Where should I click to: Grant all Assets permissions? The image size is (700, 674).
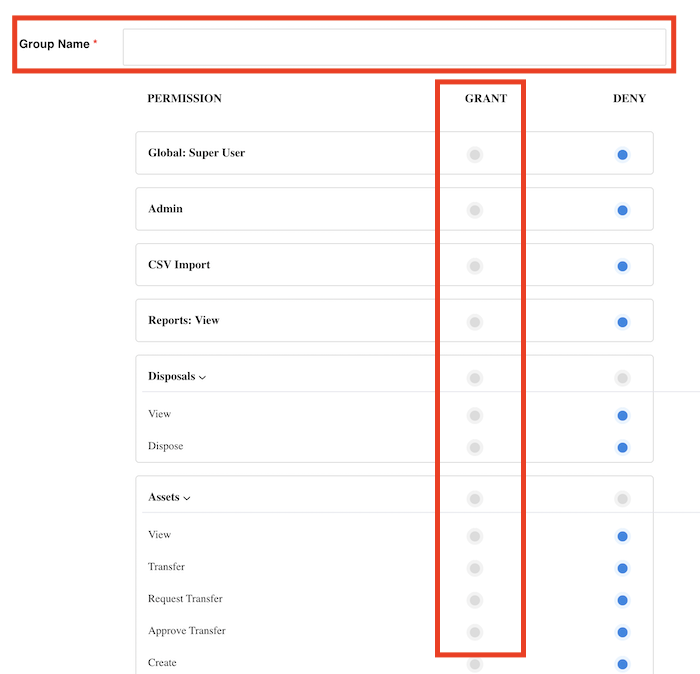click(475, 498)
